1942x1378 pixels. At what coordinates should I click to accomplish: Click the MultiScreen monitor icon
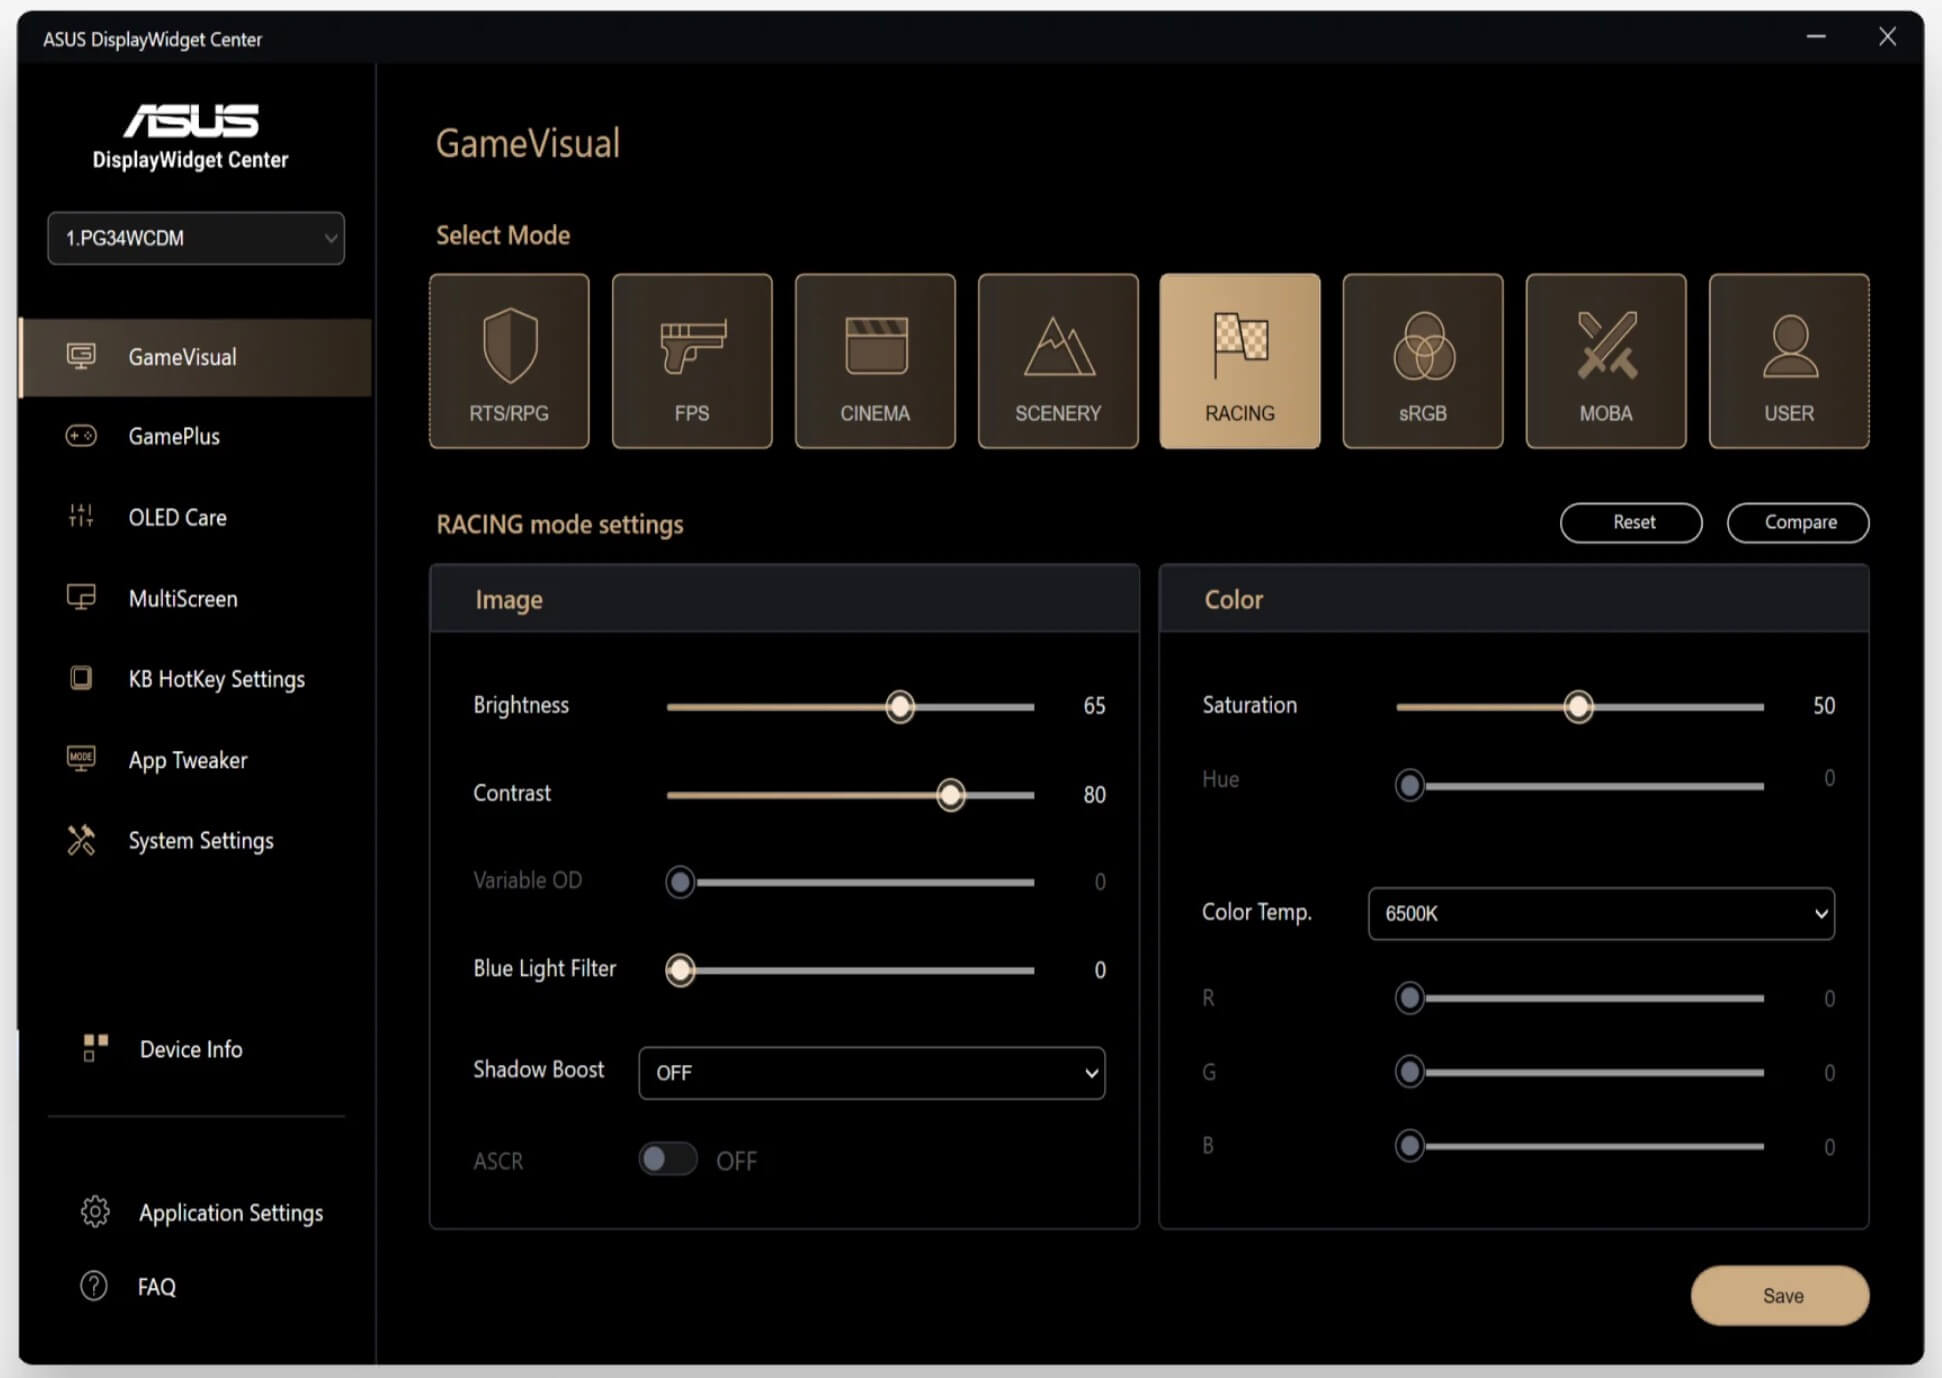point(81,598)
